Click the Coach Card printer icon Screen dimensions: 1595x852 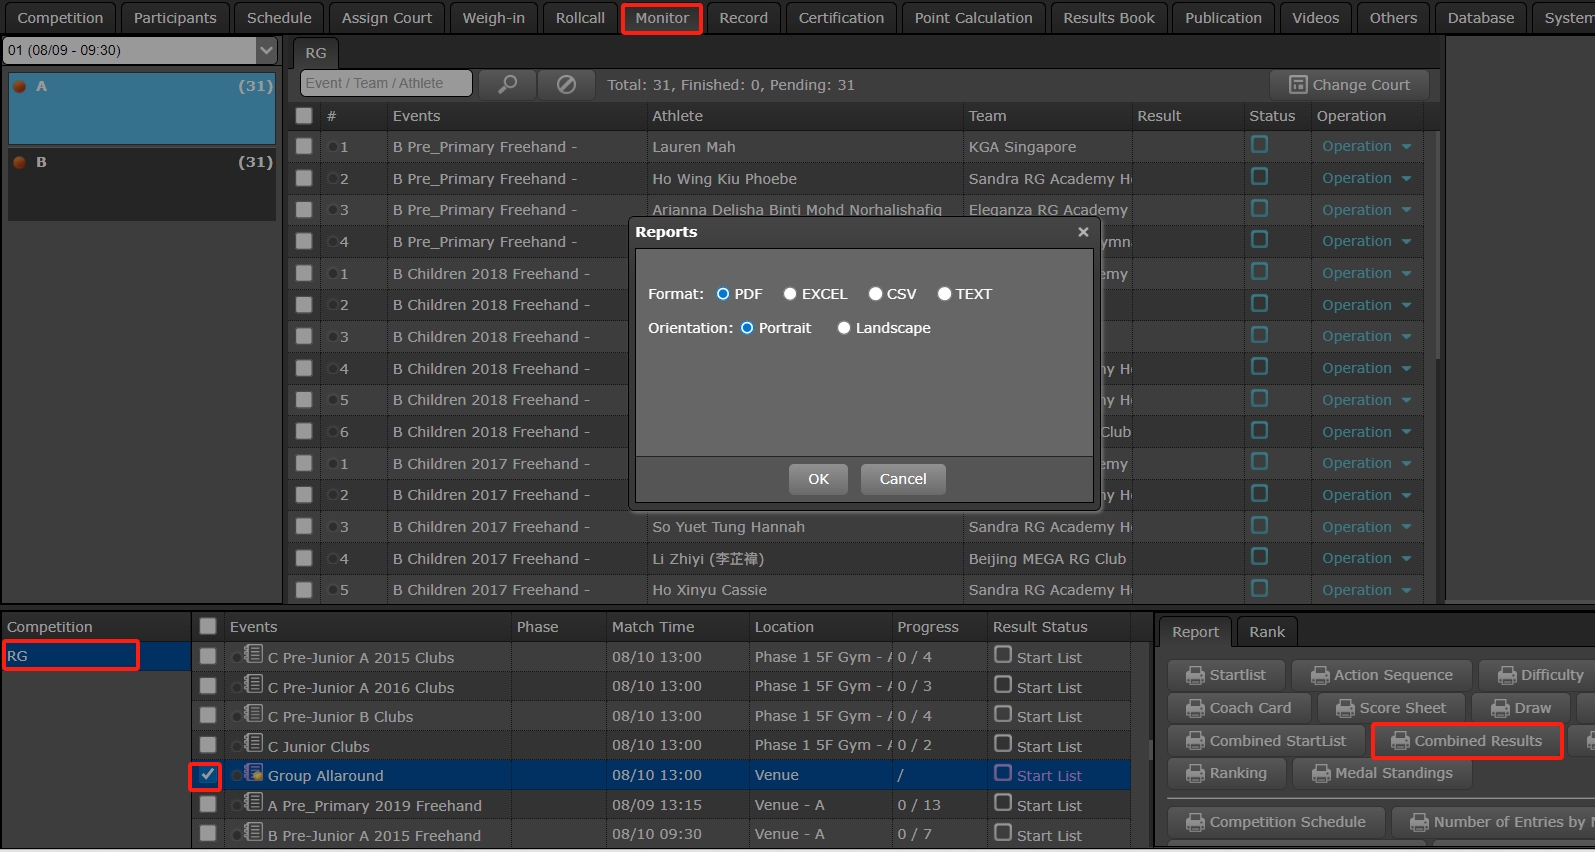(1195, 709)
